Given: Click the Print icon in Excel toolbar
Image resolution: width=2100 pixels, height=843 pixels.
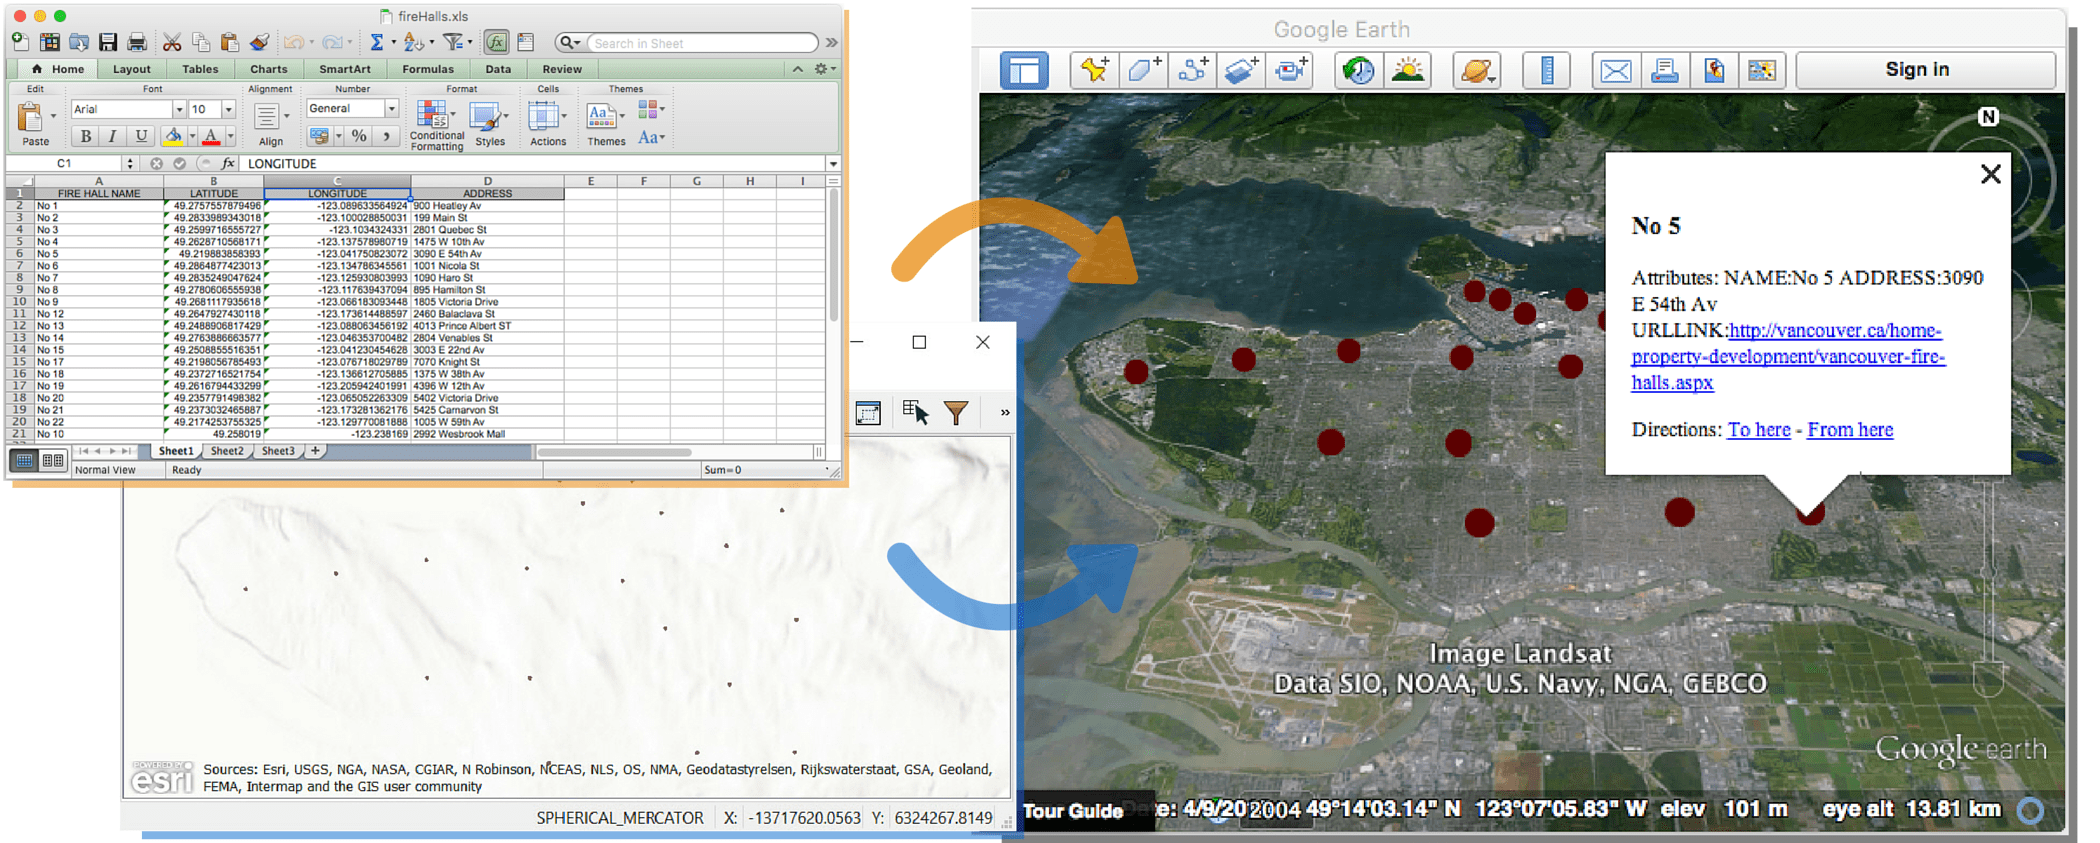Looking at the screenshot, I should pyautogui.click(x=137, y=42).
